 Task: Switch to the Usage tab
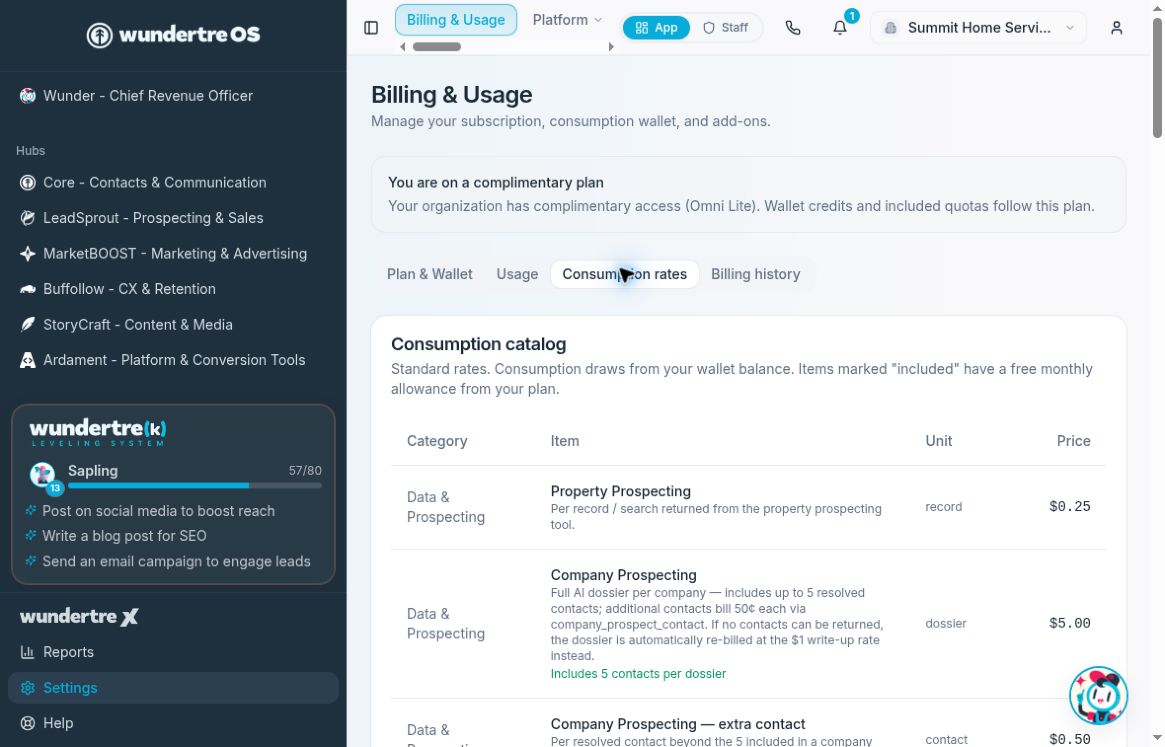coord(517,274)
